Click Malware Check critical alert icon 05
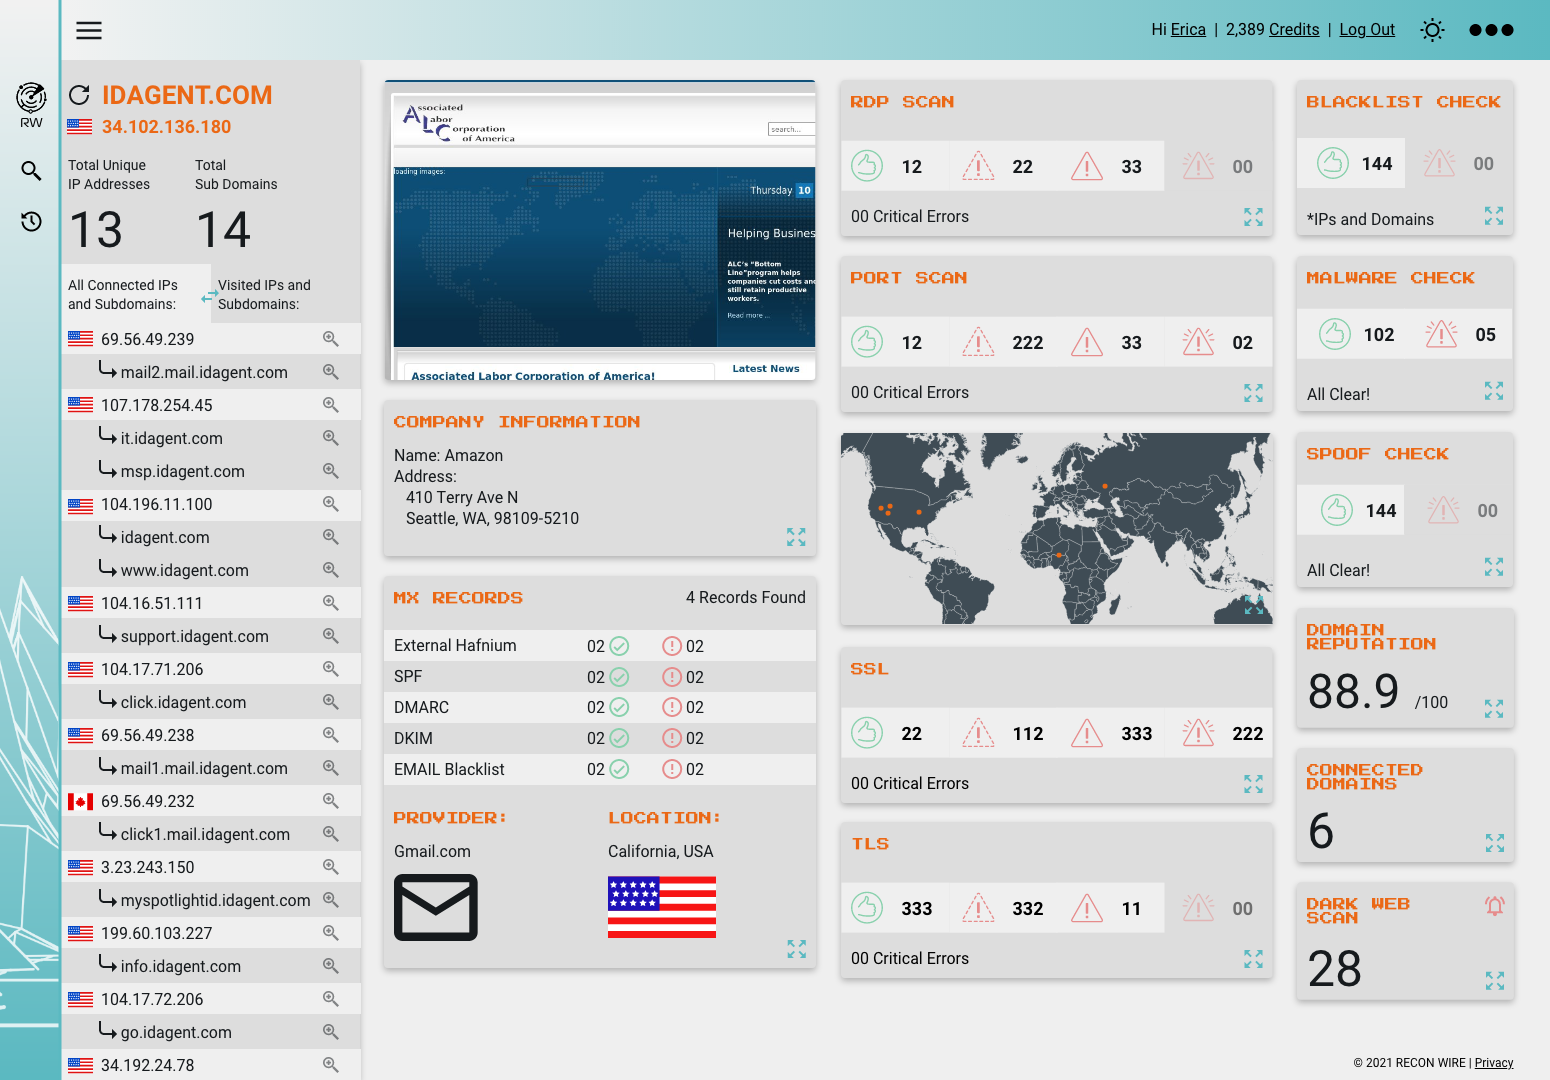This screenshot has width=1550, height=1080. pyautogui.click(x=1441, y=334)
